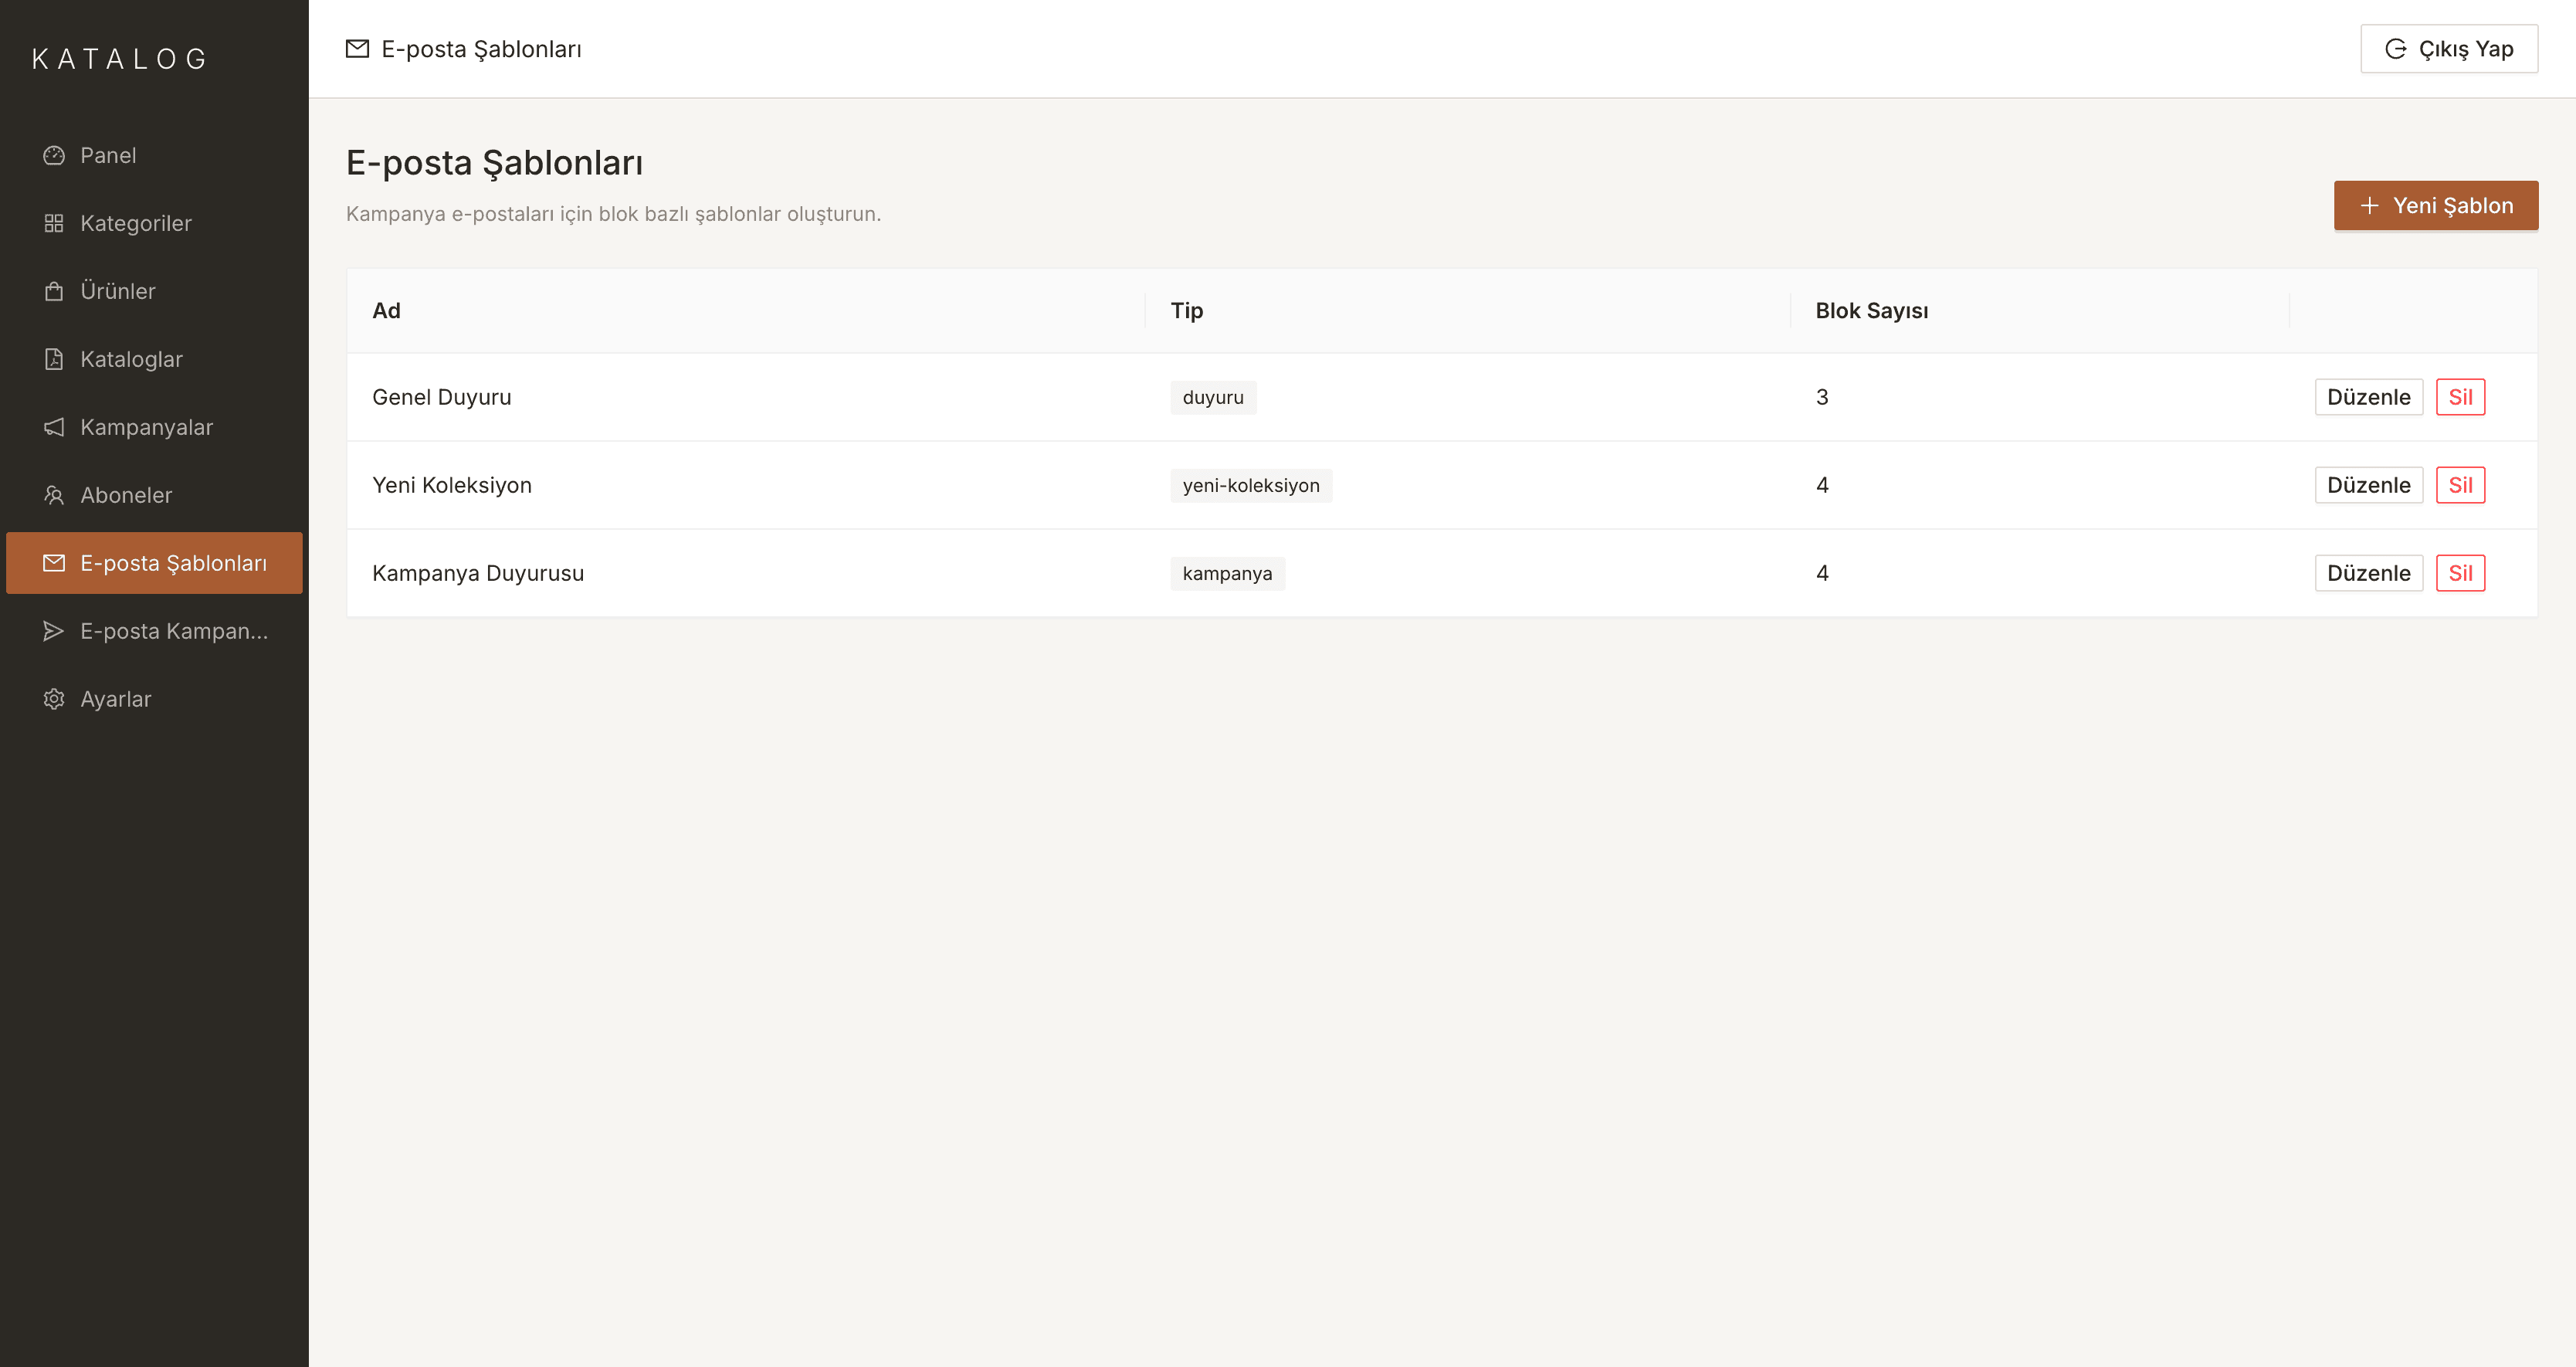Open Ürünler from the sidebar
Viewport: 2576px width, 1367px height.
click(154, 291)
